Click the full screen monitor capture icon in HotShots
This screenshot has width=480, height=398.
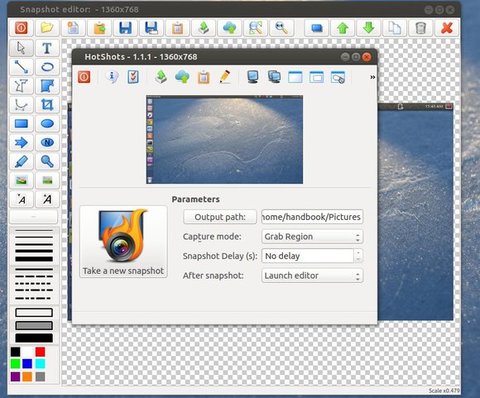253,77
